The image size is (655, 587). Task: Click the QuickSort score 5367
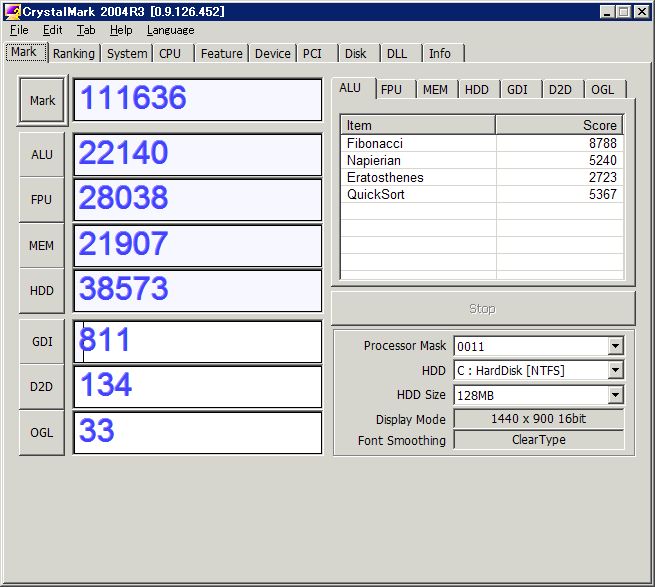(603, 194)
